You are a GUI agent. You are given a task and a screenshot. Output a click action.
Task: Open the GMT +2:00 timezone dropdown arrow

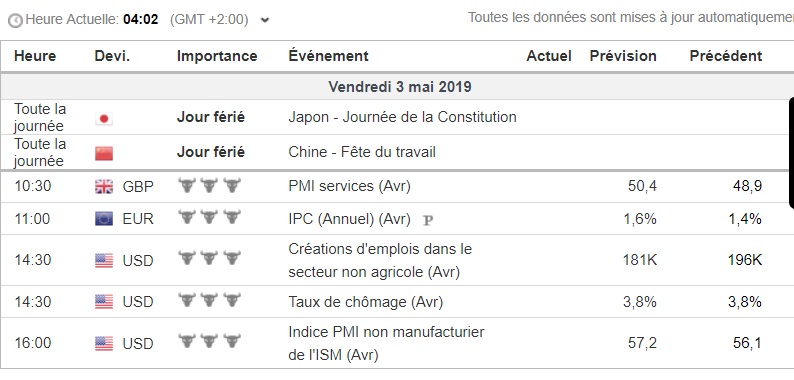click(x=265, y=21)
